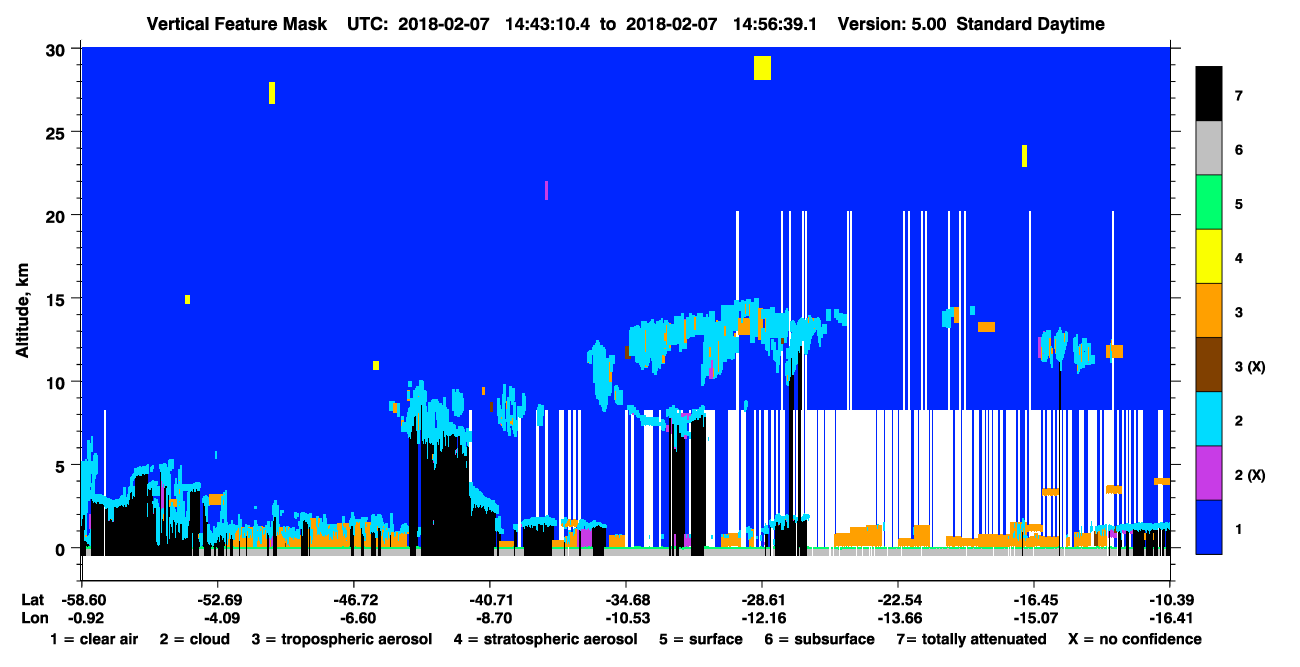Click the '1 = clear air' legend text
This screenshot has height=667, width=1300.
tap(94, 639)
